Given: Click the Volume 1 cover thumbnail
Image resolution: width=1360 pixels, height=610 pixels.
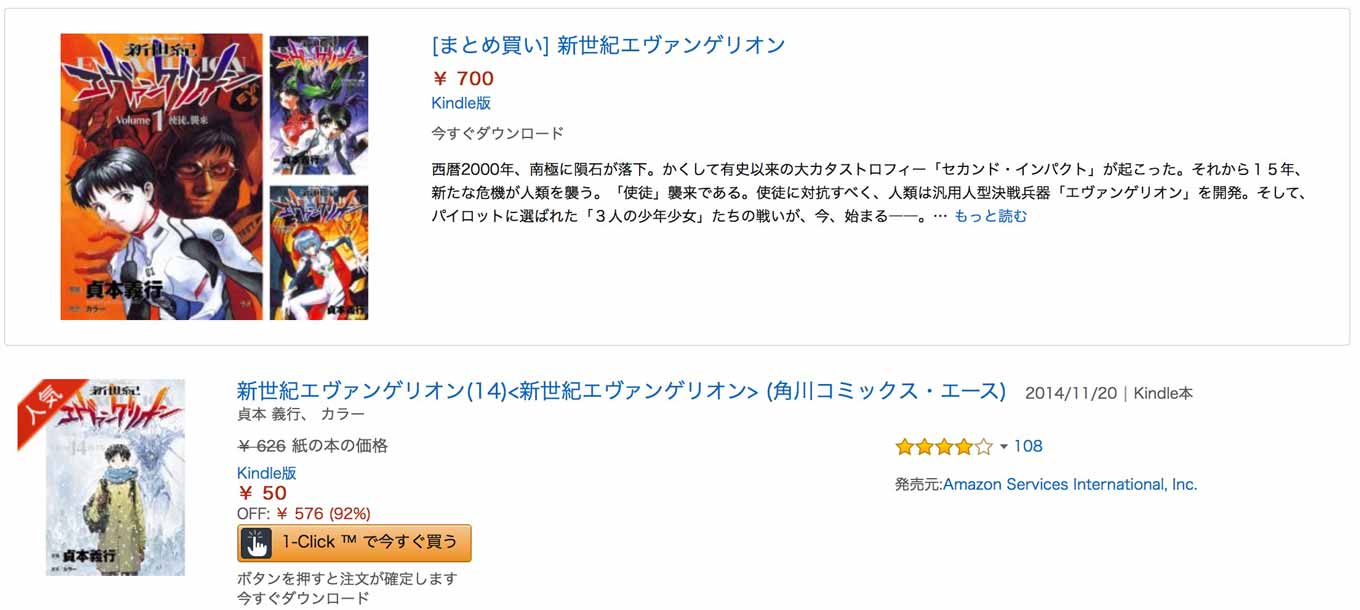Looking at the screenshot, I should [x=162, y=177].
